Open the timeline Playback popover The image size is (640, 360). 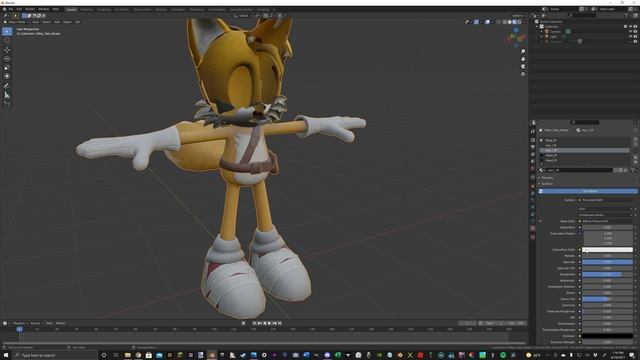[19, 323]
